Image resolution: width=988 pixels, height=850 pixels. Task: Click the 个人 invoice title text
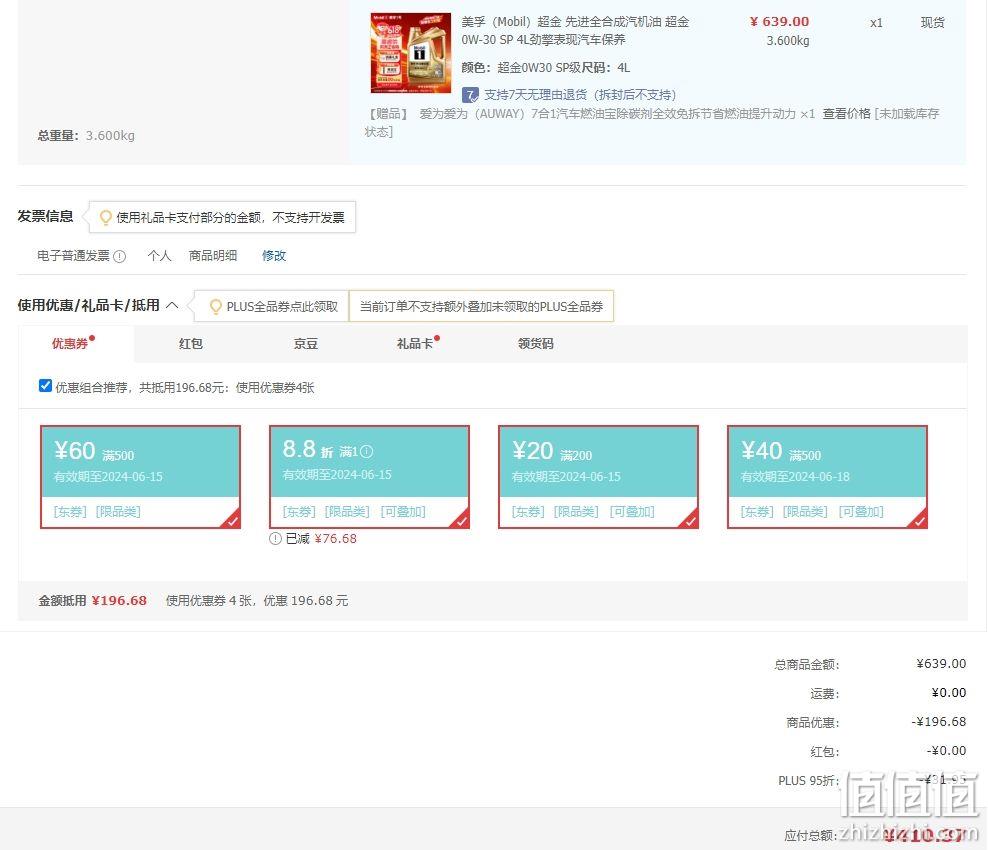point(159,256)
